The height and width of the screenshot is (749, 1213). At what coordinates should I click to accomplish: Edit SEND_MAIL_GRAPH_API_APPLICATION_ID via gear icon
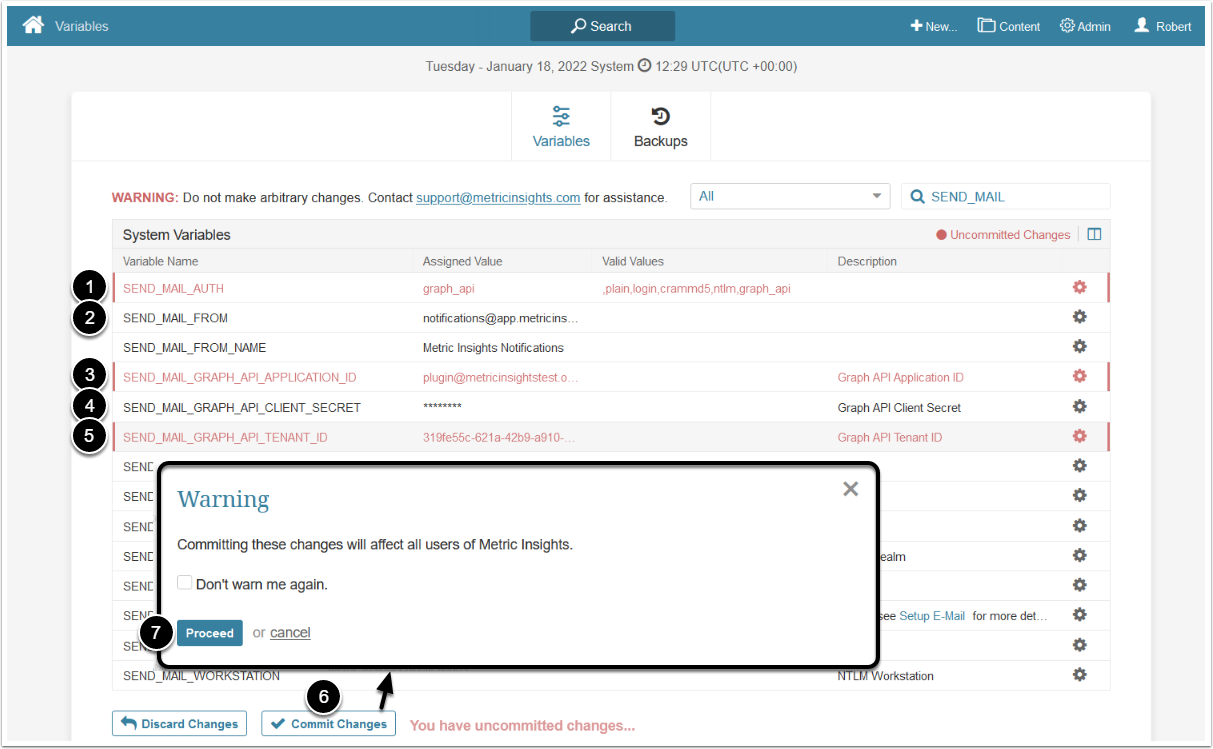click(x=1079, y=376)
